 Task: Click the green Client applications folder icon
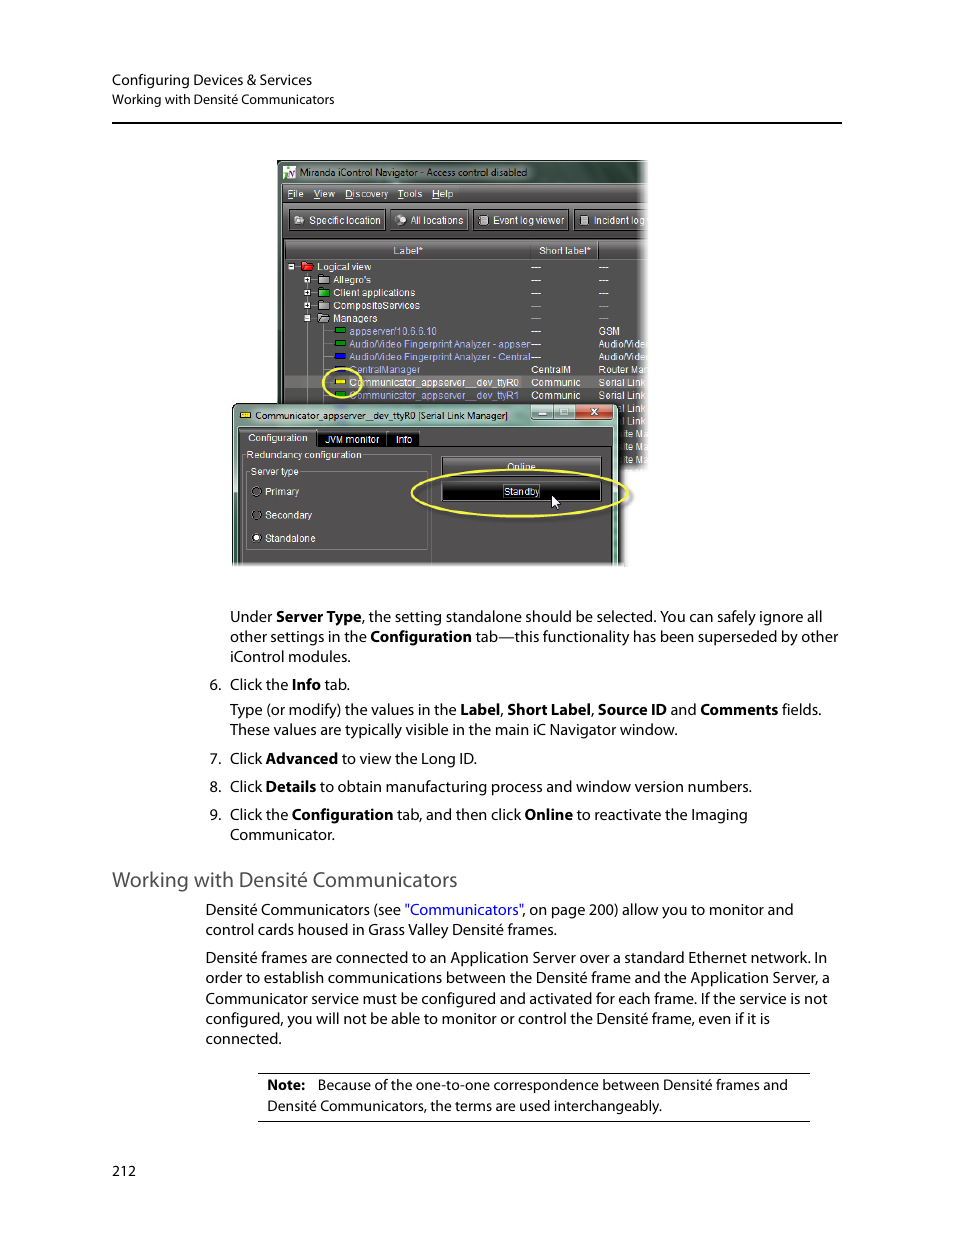[x=324, y=293]
